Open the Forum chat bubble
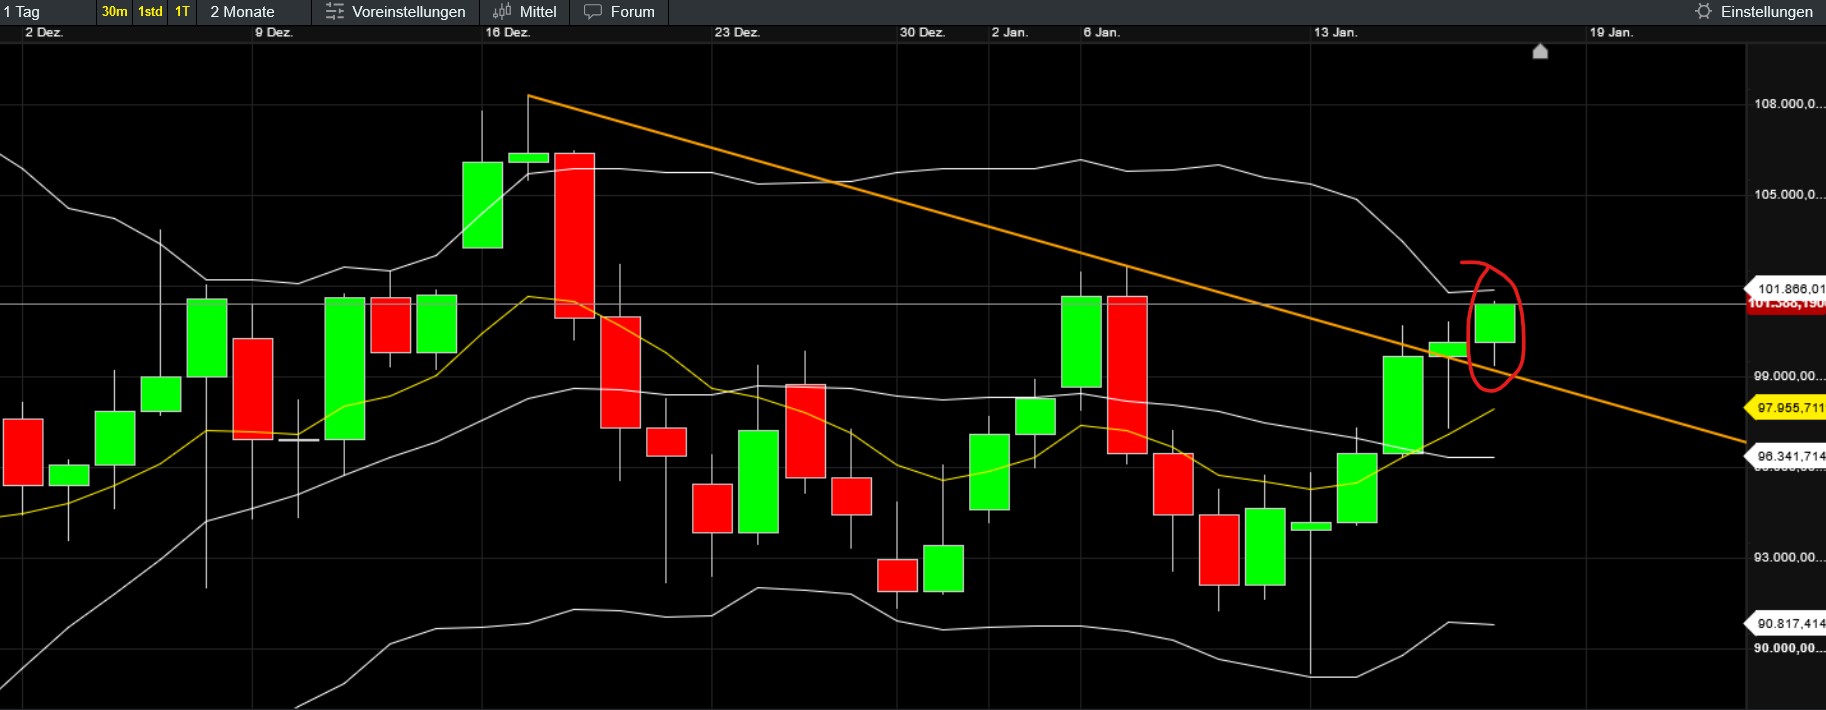Viewport: 1826px width, 710px height. point(620,12)
